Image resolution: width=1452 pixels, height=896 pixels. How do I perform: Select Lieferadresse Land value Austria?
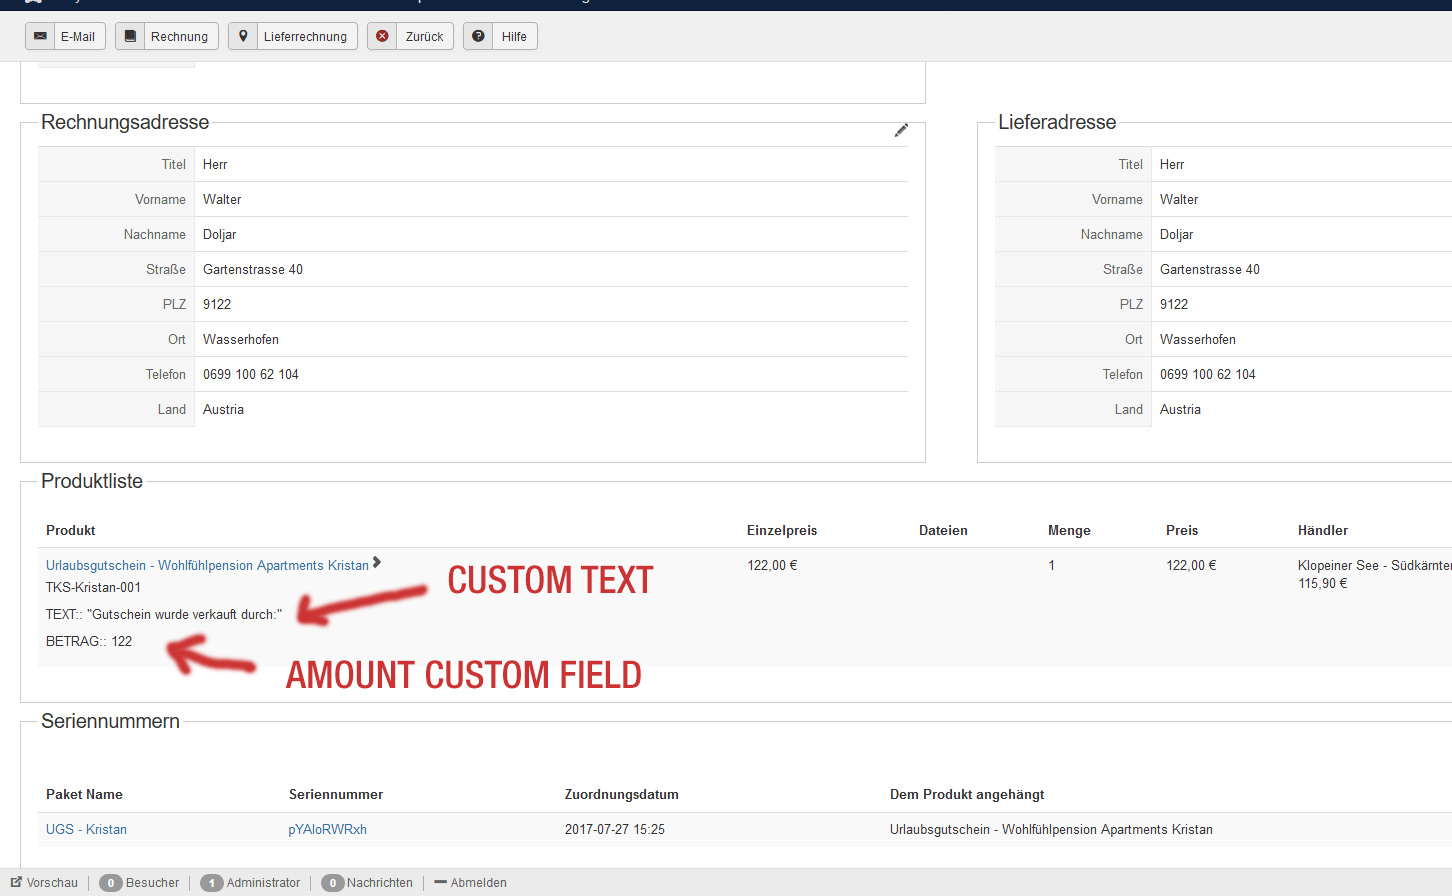(1180, 410)
